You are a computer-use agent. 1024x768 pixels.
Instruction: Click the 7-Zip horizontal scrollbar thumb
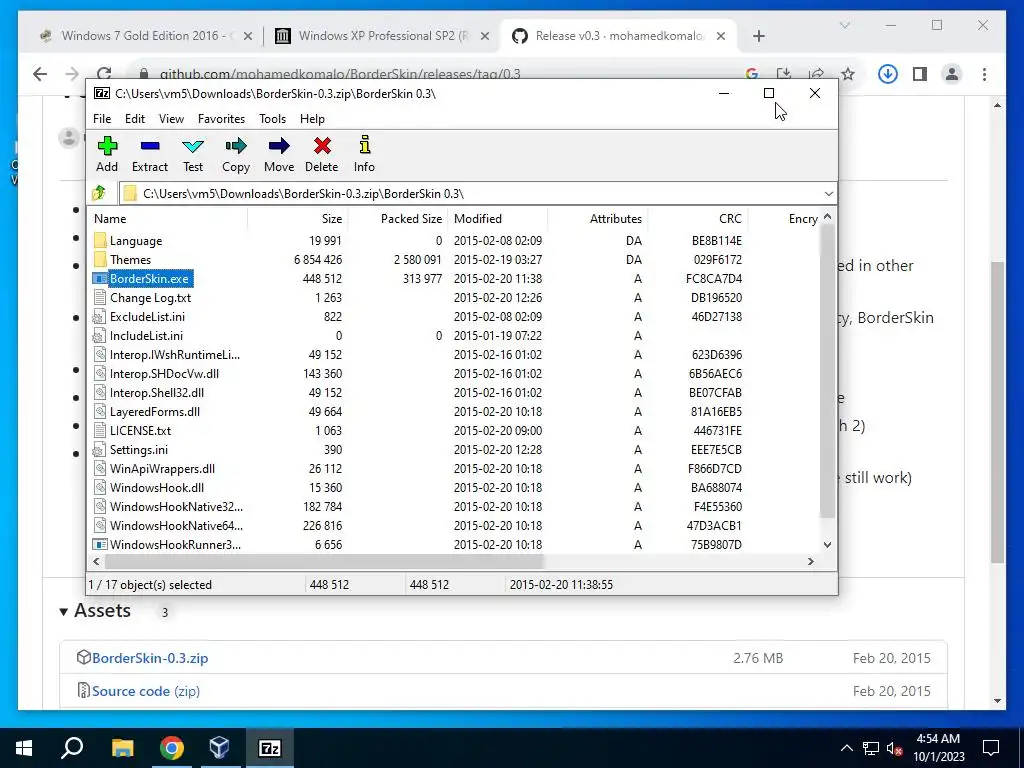[324, 561]
